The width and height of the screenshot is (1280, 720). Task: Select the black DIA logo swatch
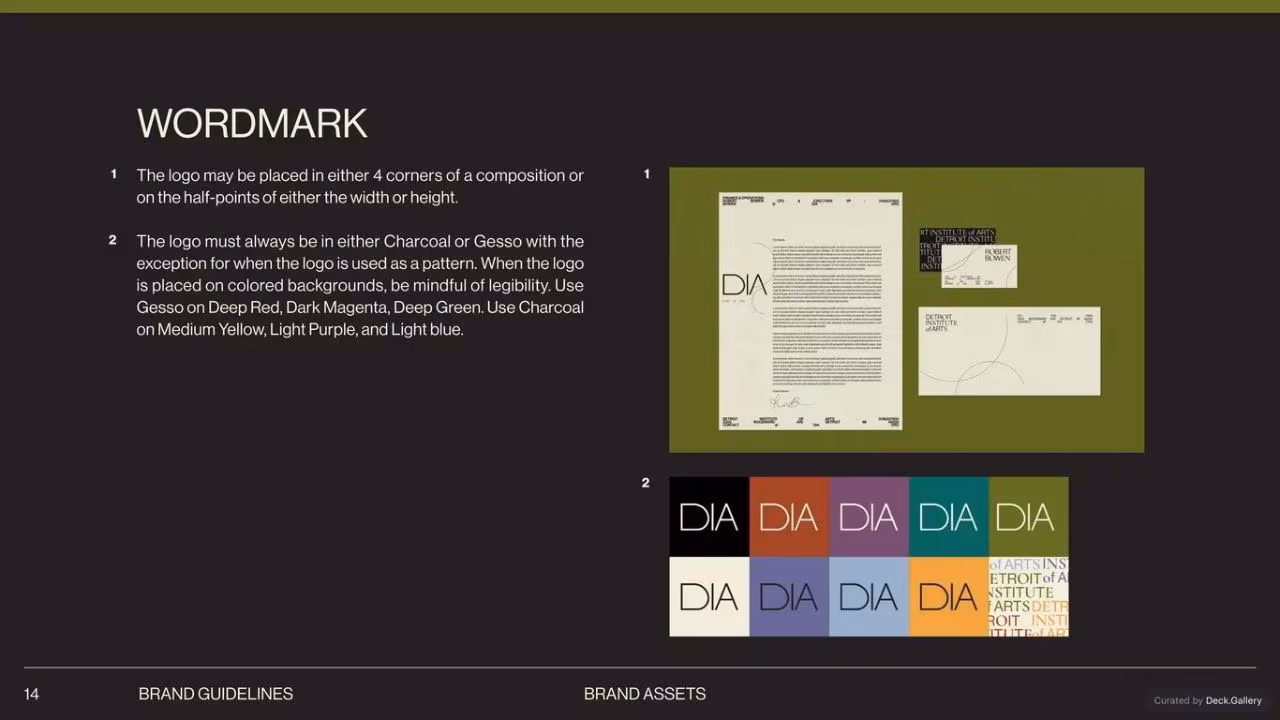(x=709, y=517)
